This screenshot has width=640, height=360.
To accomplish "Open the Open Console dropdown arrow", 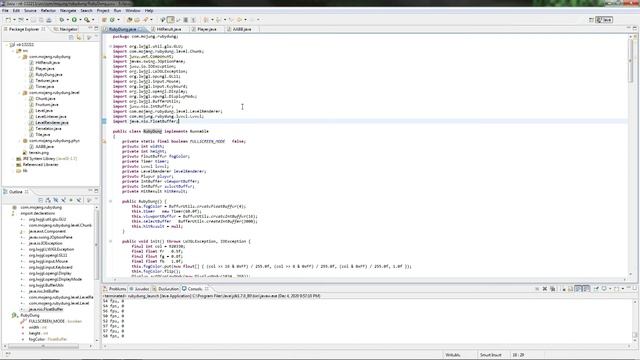I will pos(622,289).
